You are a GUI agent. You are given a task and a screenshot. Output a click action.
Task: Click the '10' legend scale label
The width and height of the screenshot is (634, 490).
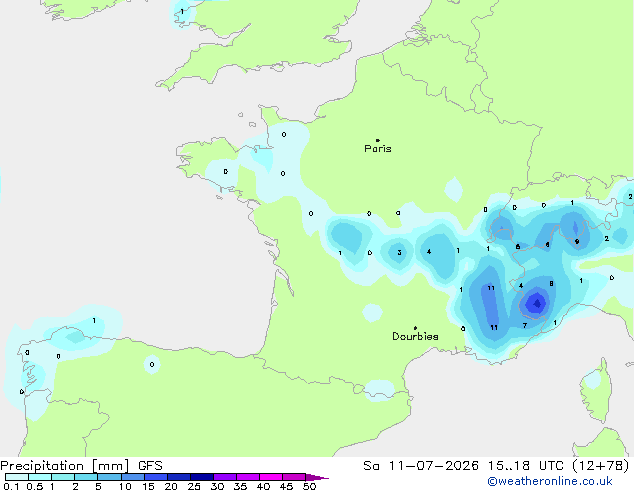pos(125,486)
